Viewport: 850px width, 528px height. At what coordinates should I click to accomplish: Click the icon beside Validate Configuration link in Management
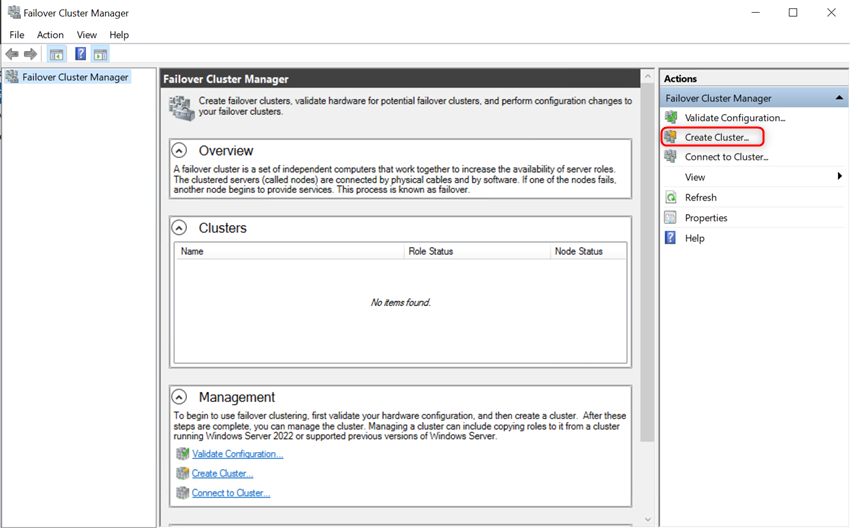[x=183, y=453]
